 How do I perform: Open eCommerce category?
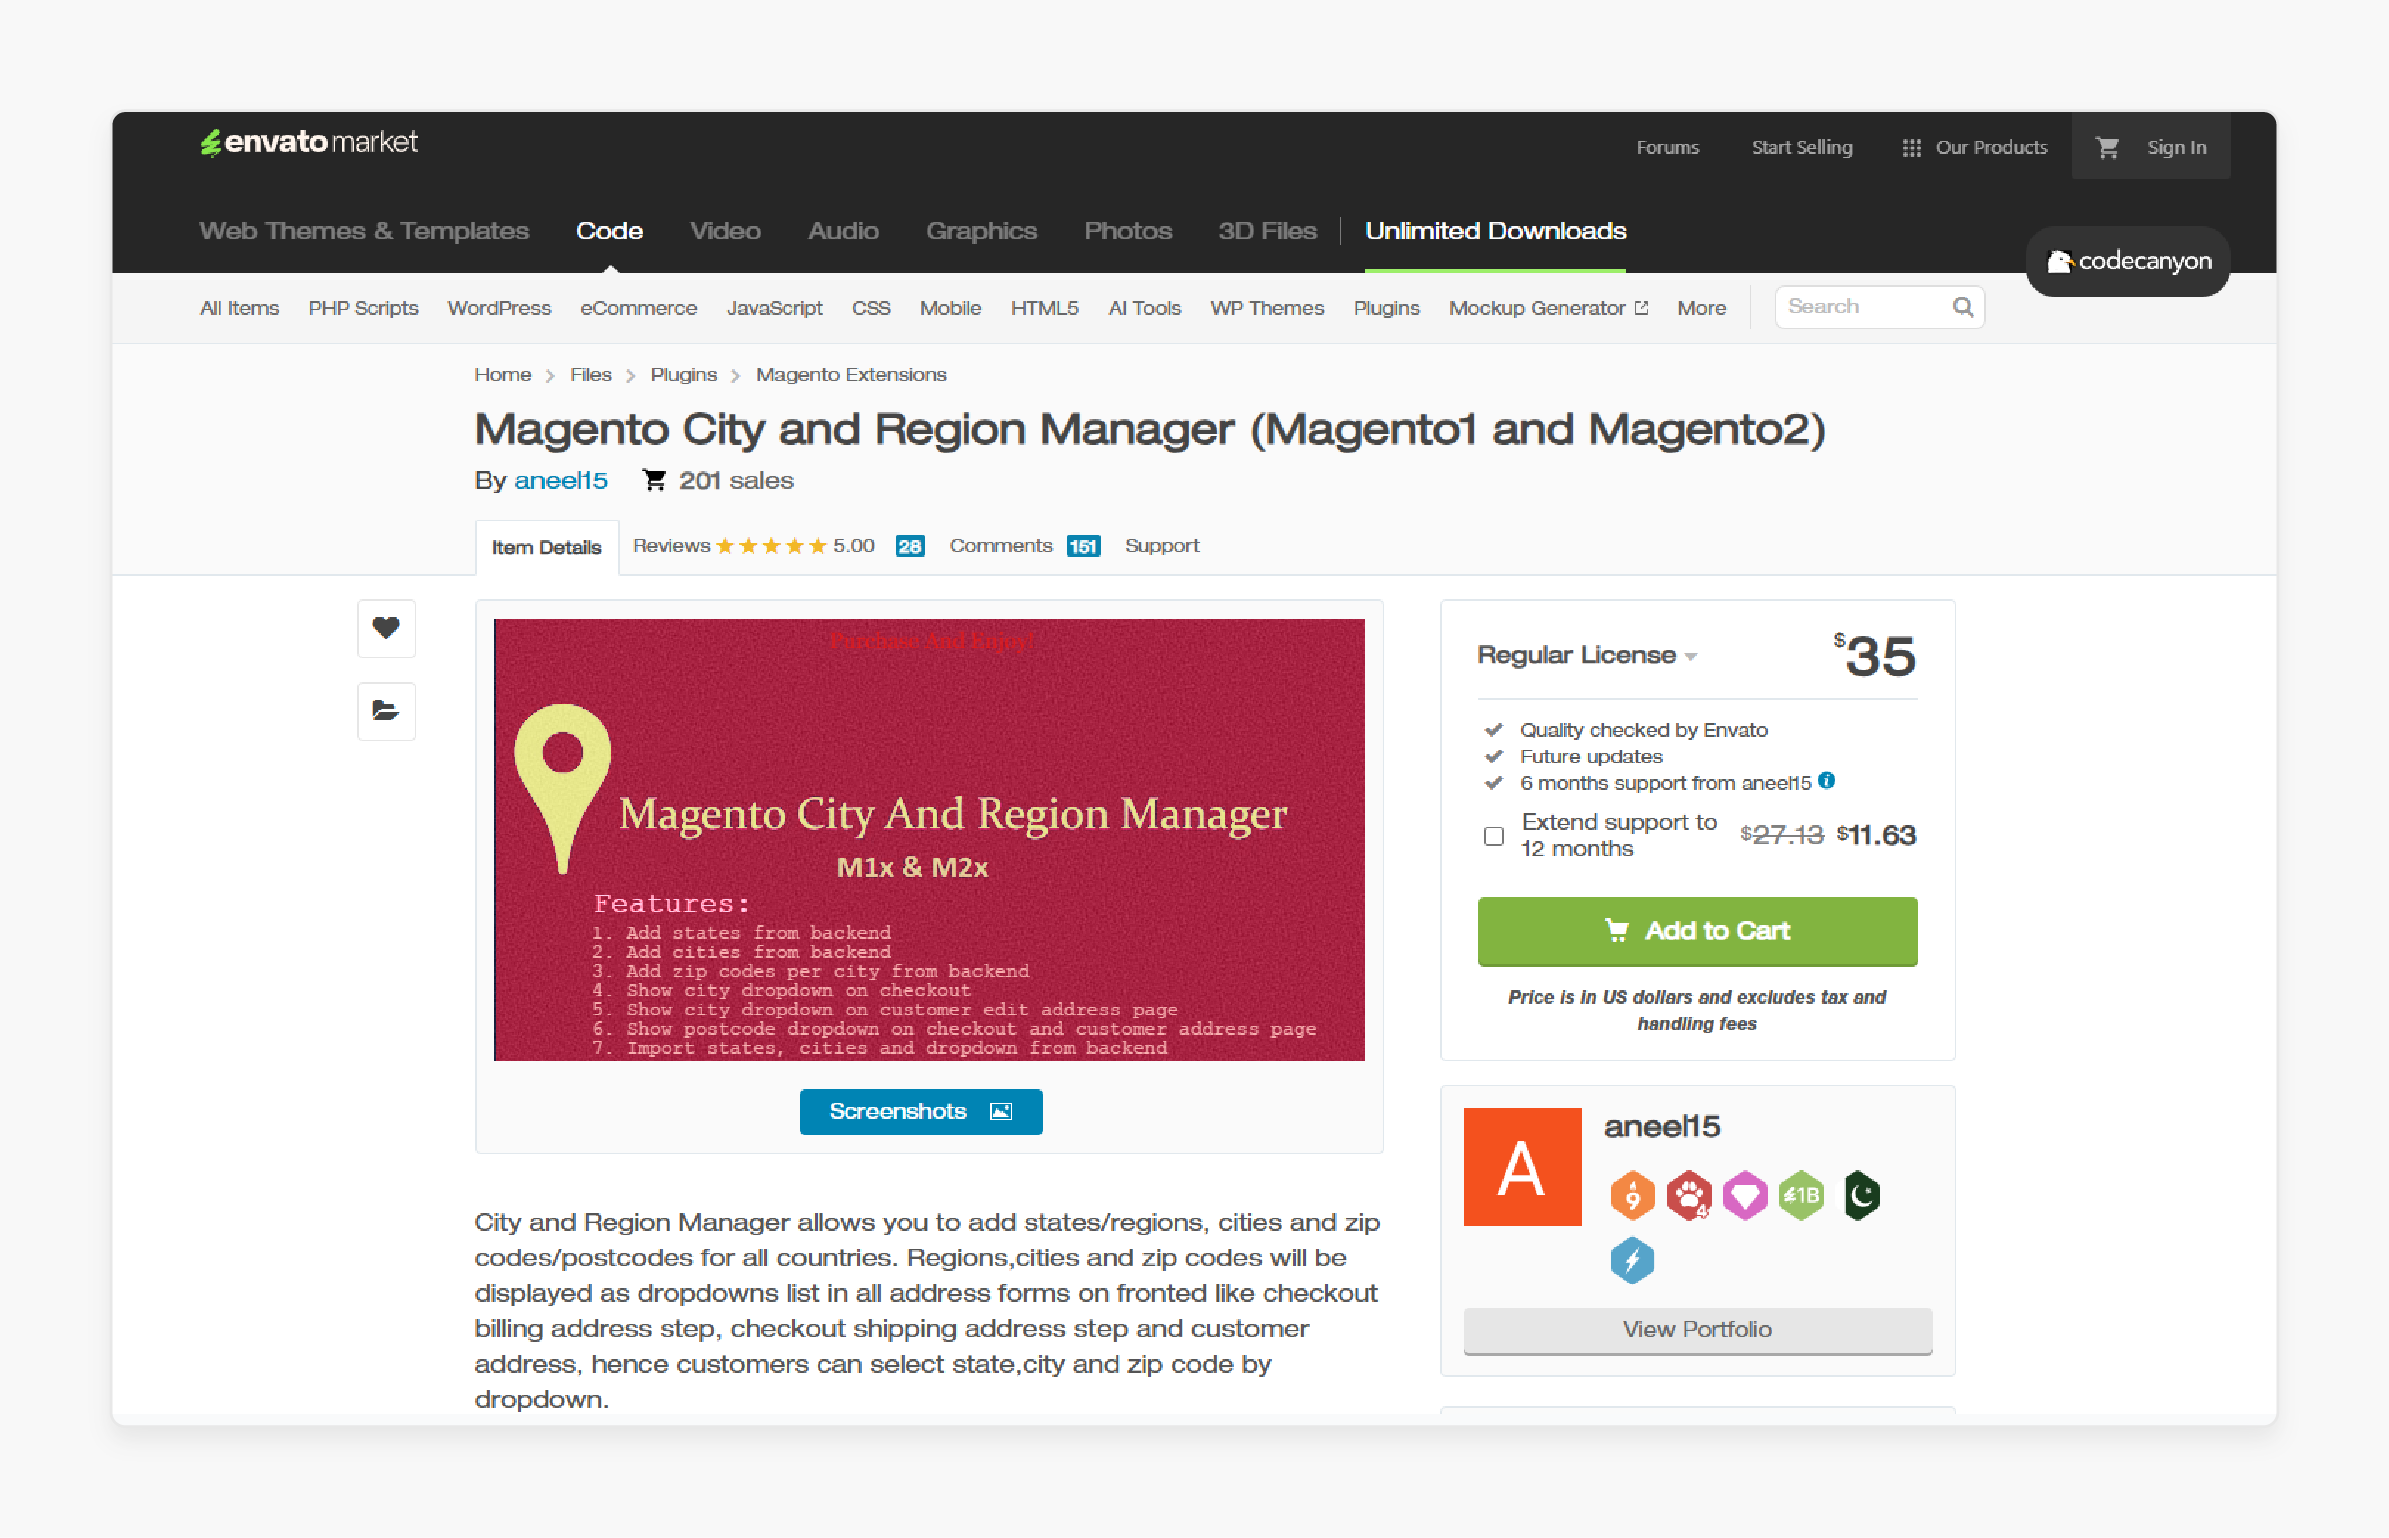[x=638, y=308]
